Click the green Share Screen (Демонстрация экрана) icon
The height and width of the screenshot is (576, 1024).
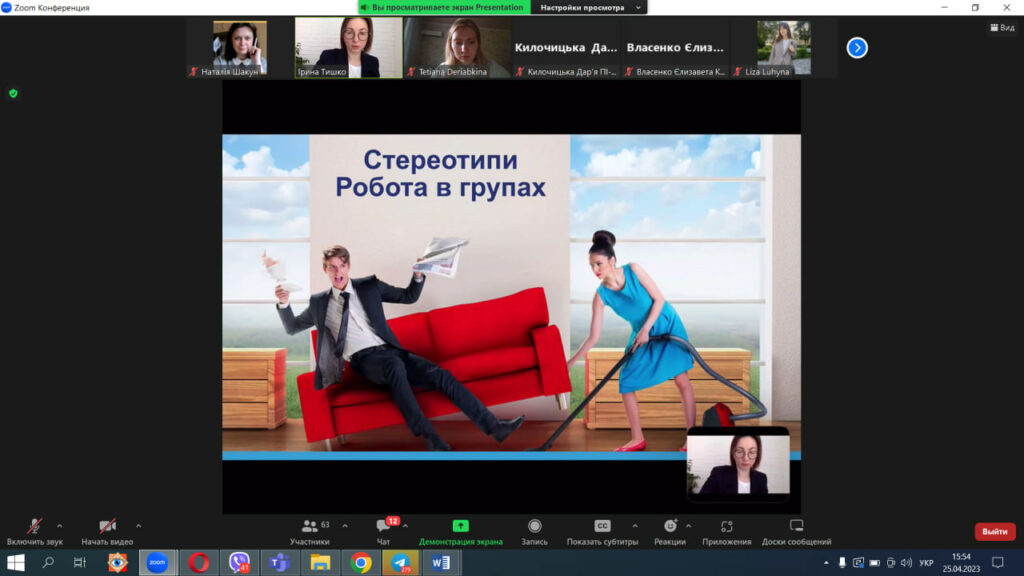tap(460, 526)
